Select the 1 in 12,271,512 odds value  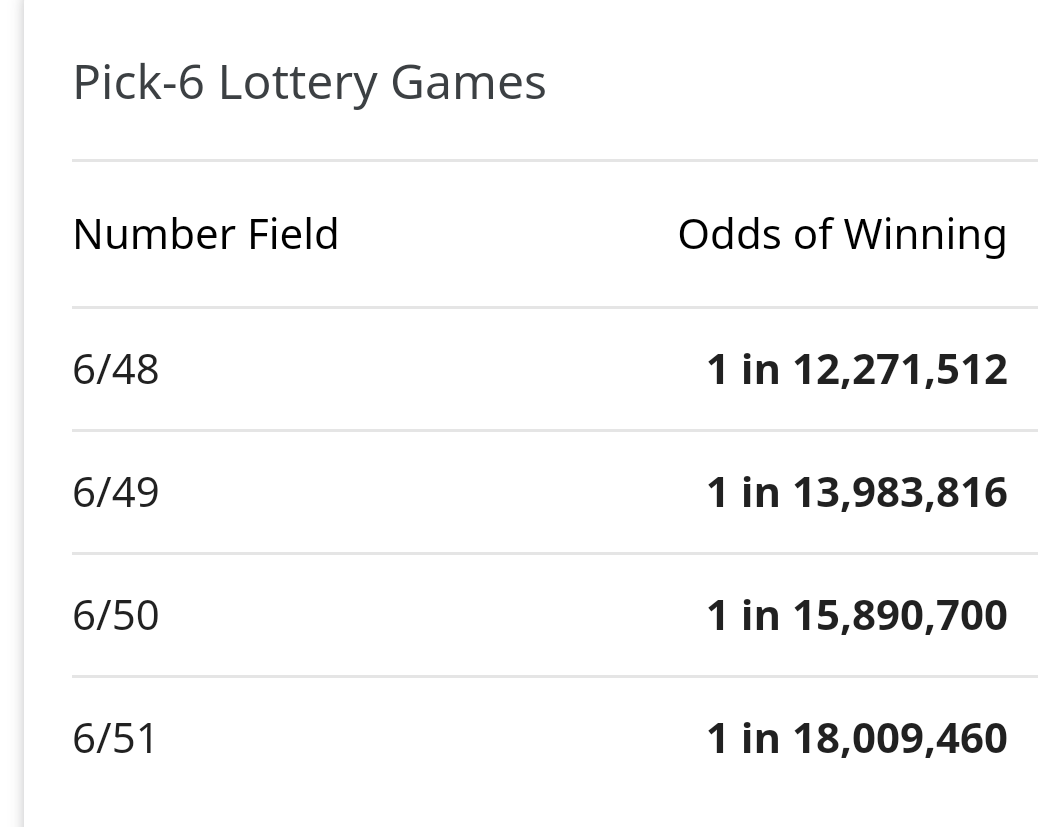(857, 369)
